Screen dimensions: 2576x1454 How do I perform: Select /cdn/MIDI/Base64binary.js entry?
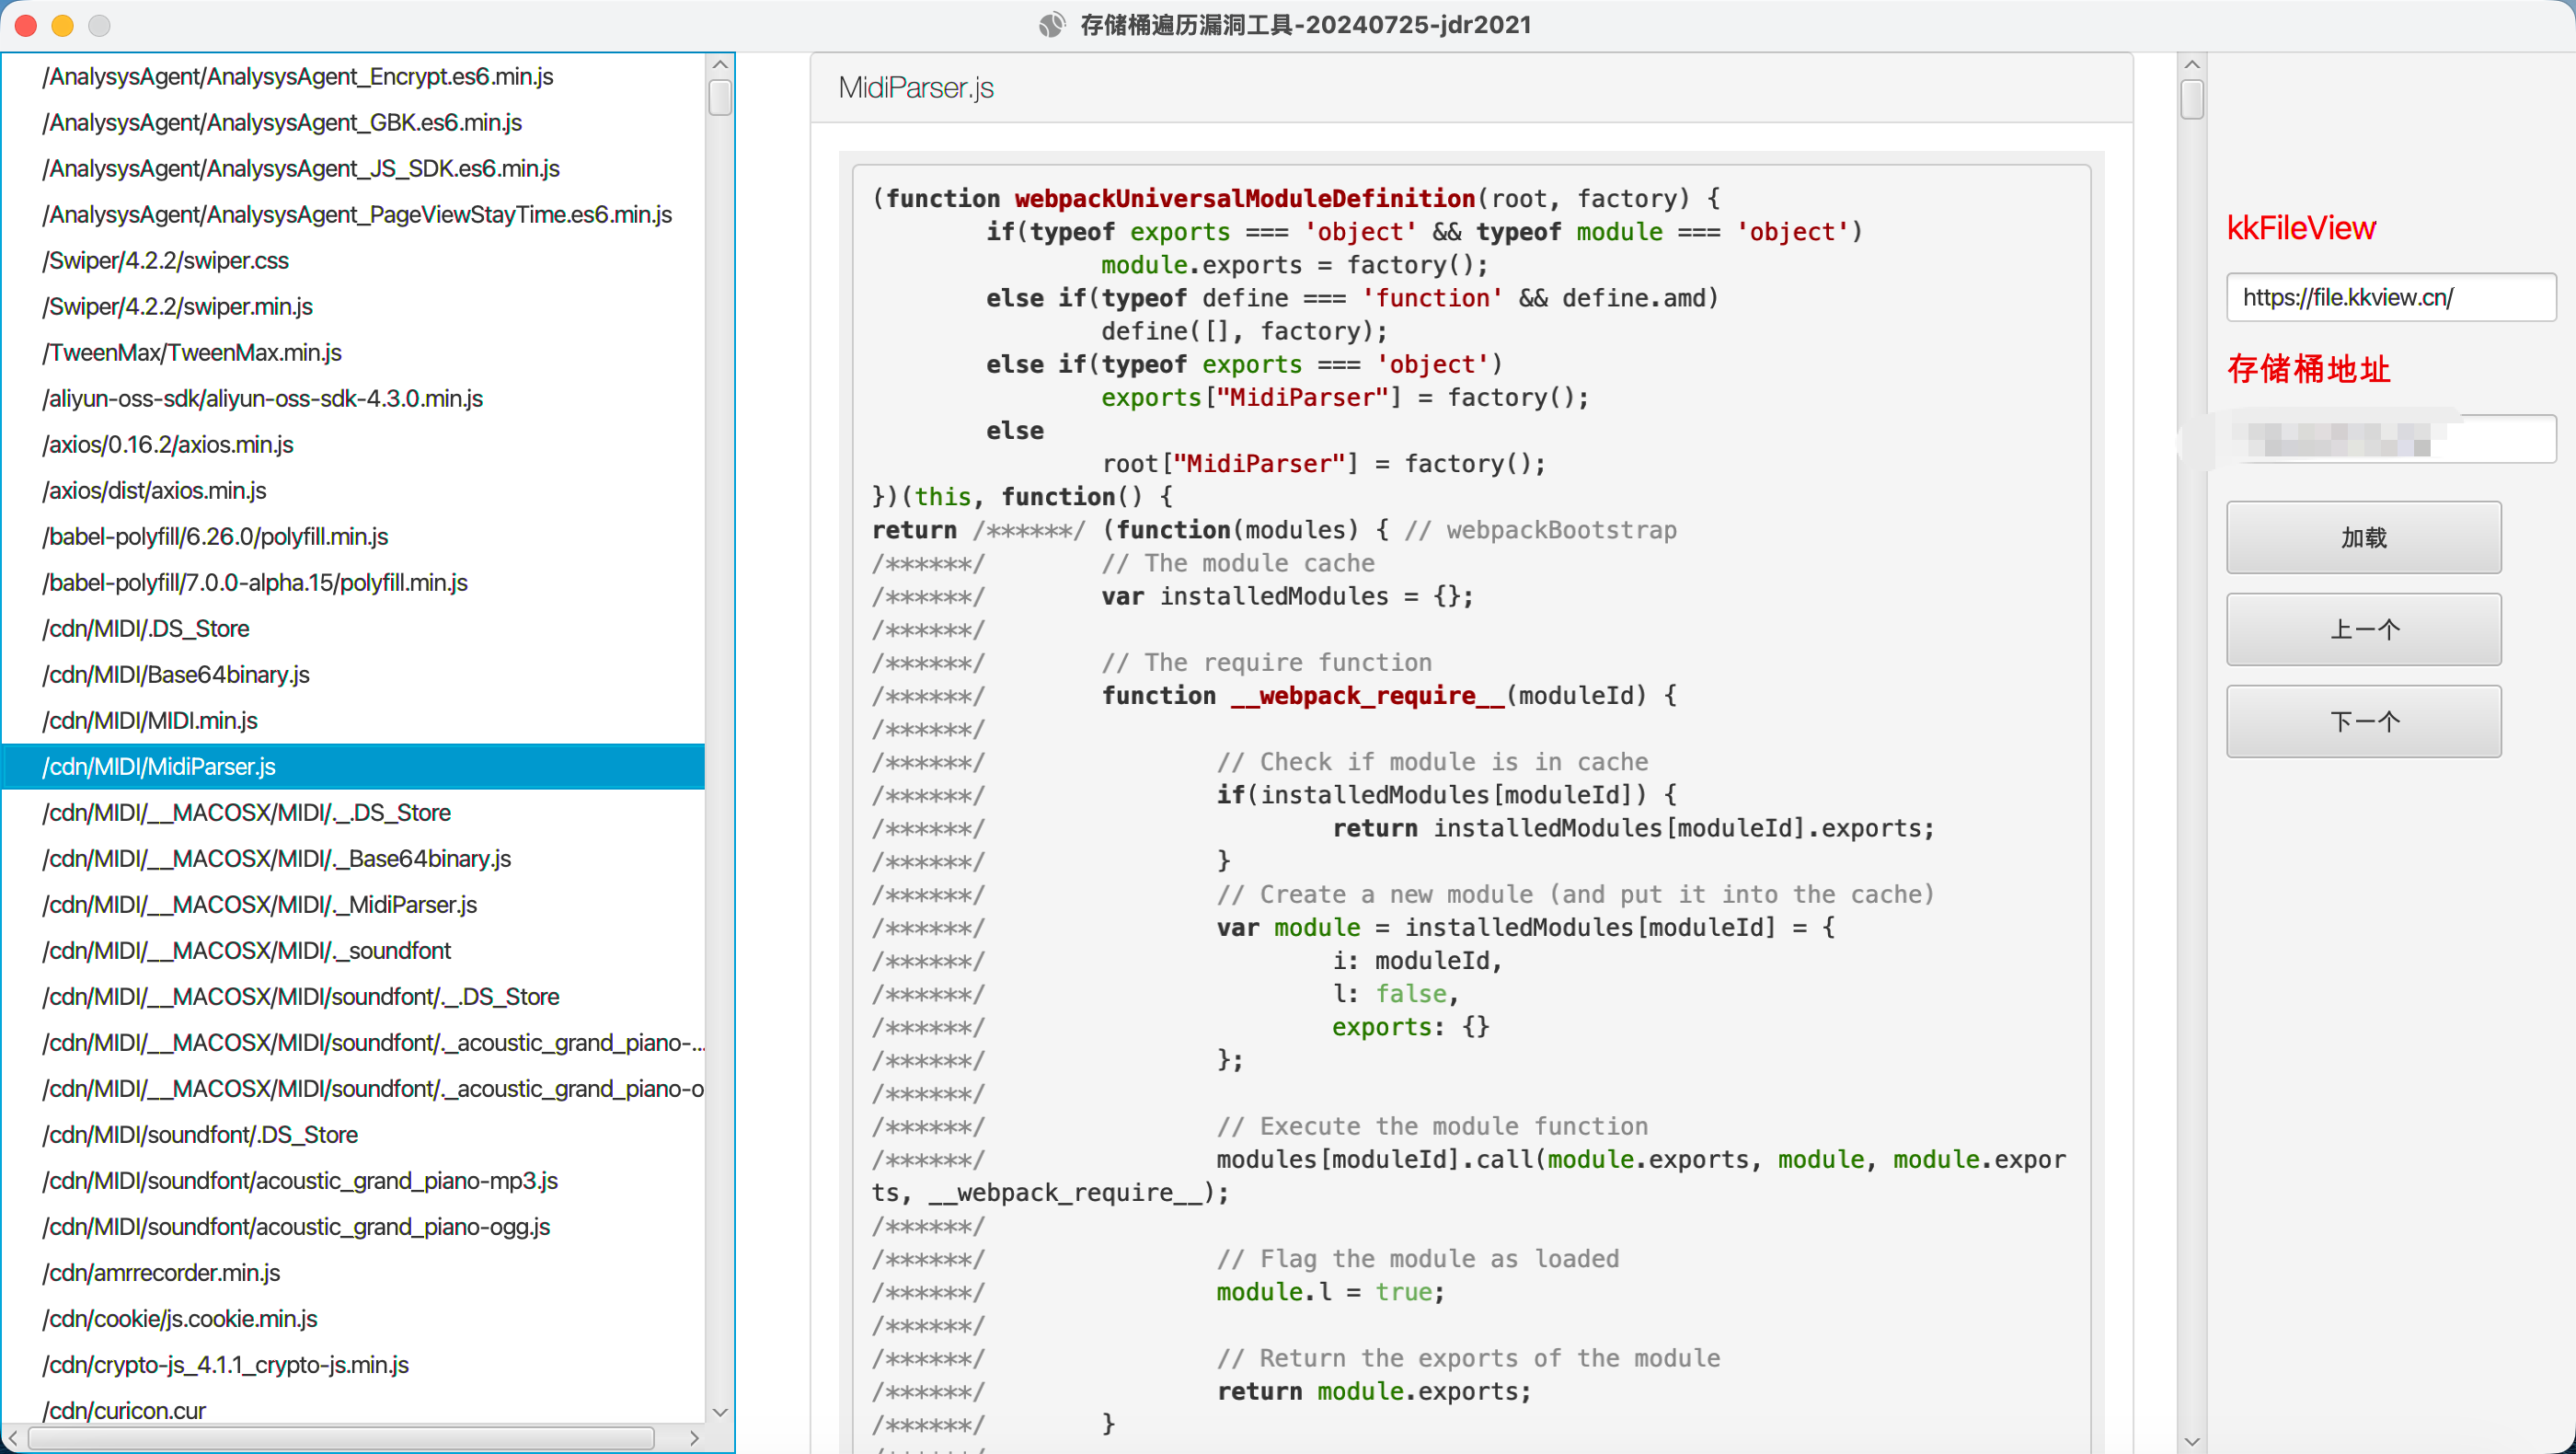coord(176,675)
